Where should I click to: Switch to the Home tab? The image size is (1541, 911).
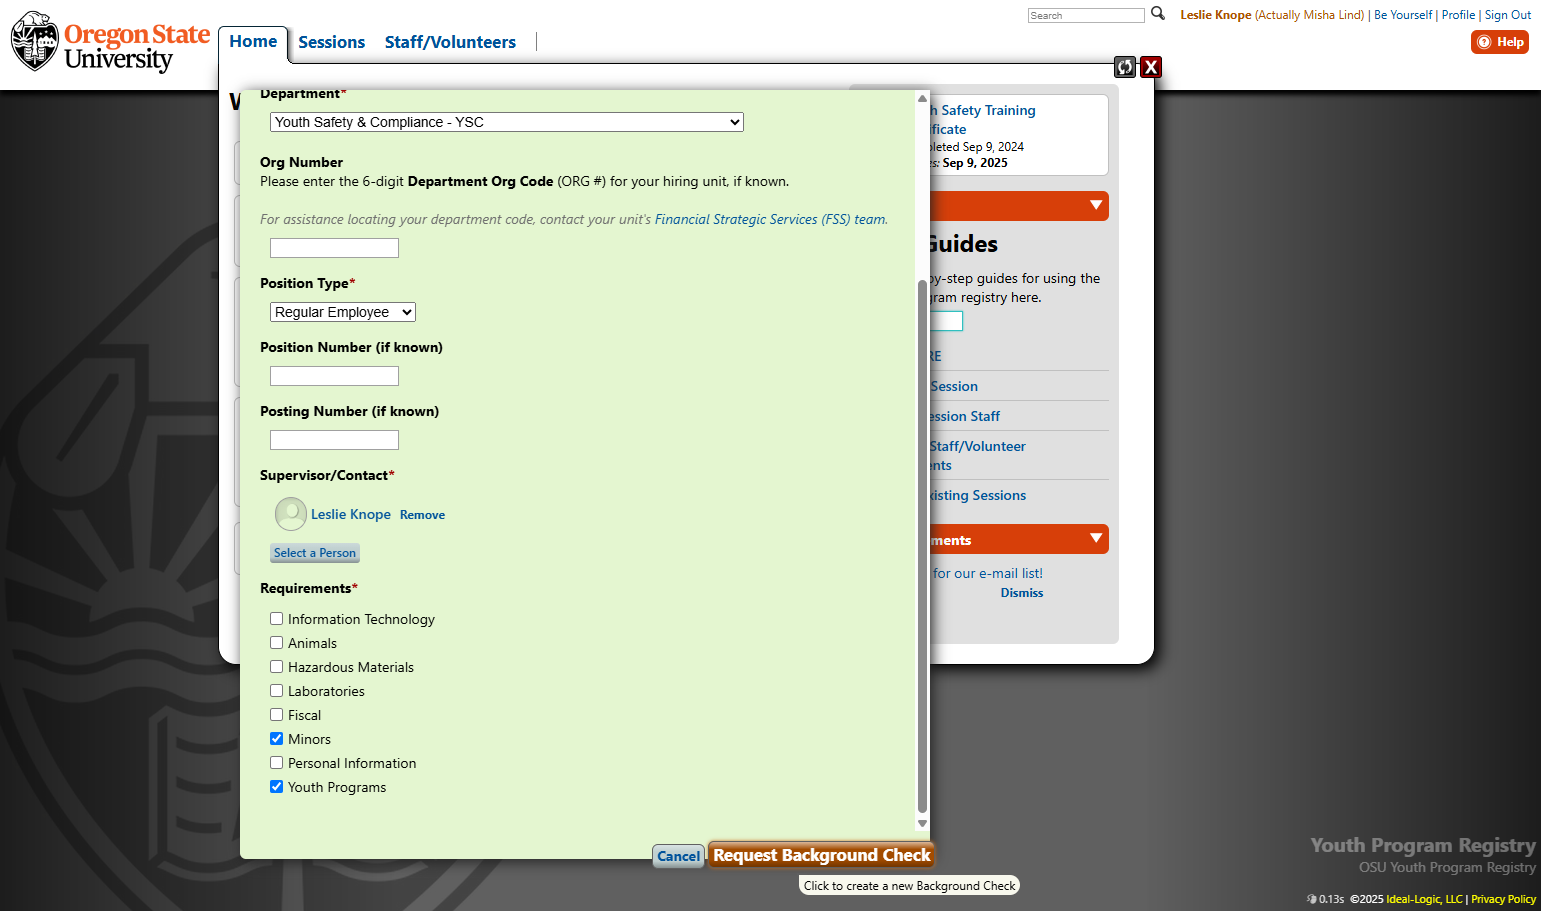pos(253,42)
